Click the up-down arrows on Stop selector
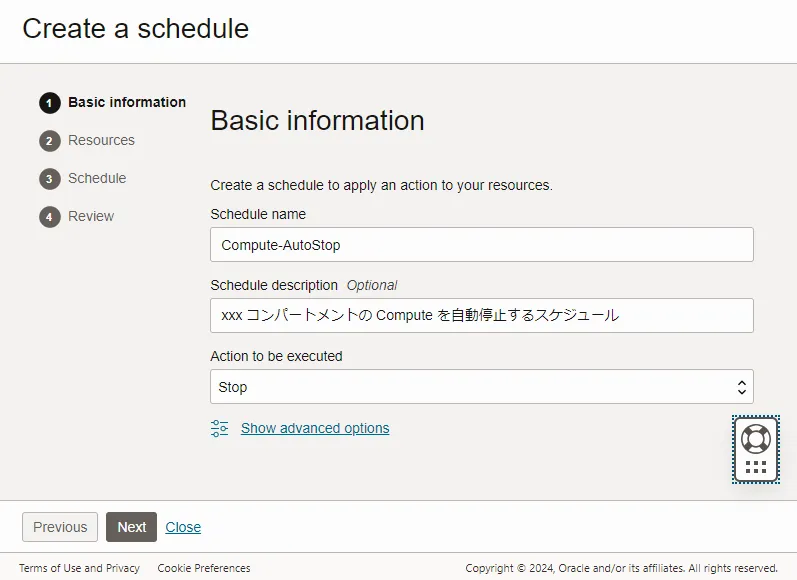Viewport: 797px width, 580px height. (x=742, y=387)
